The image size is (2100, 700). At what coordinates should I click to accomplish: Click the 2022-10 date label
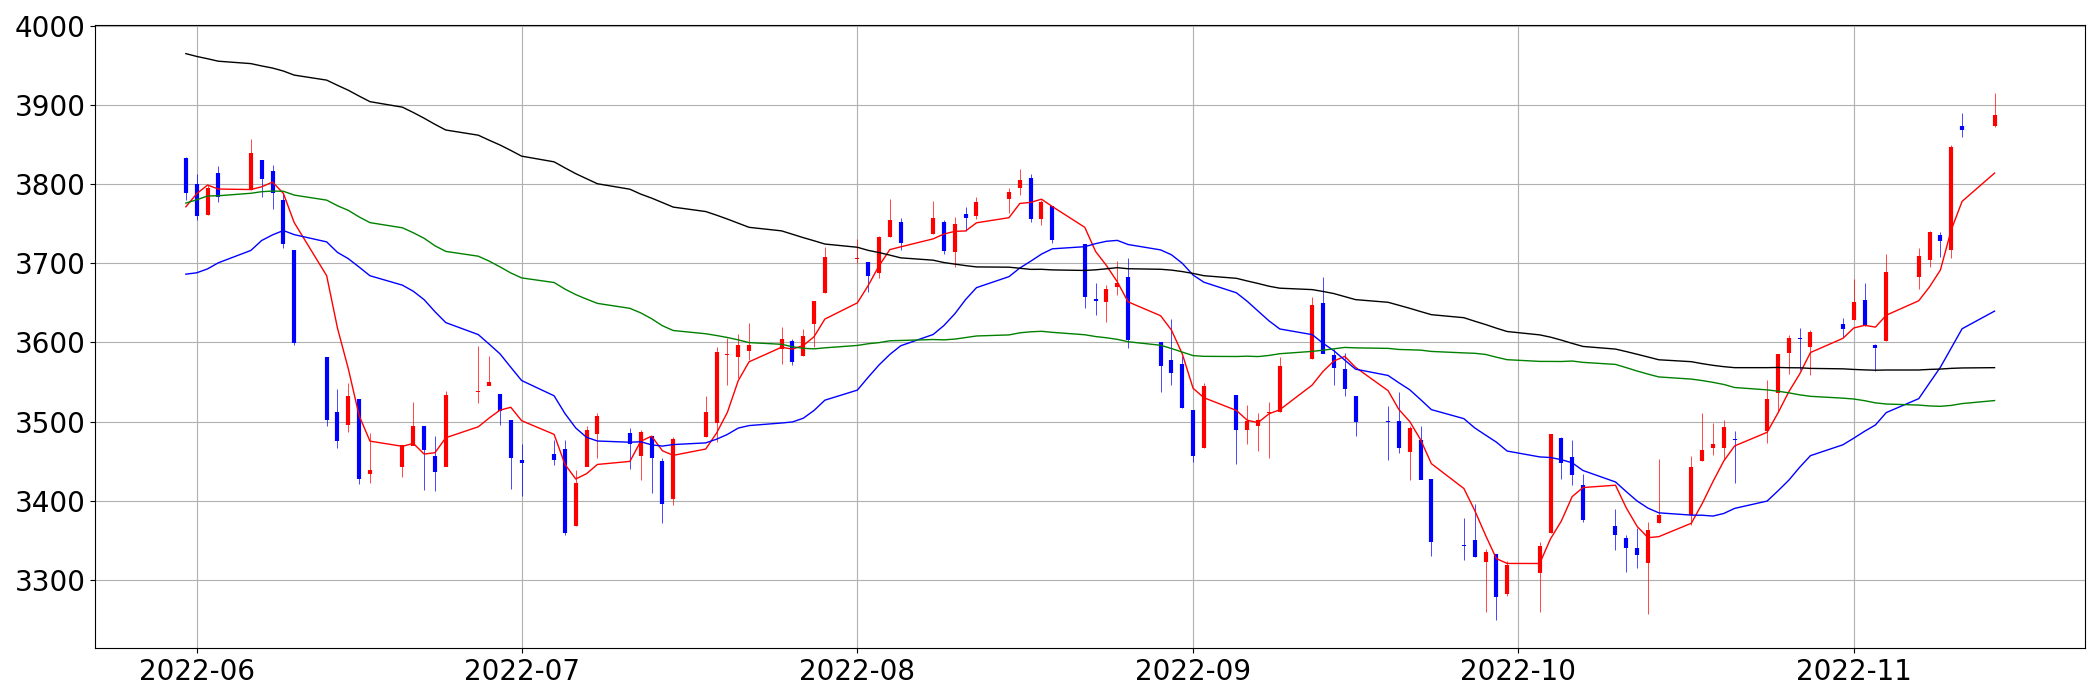[1518, 671]
